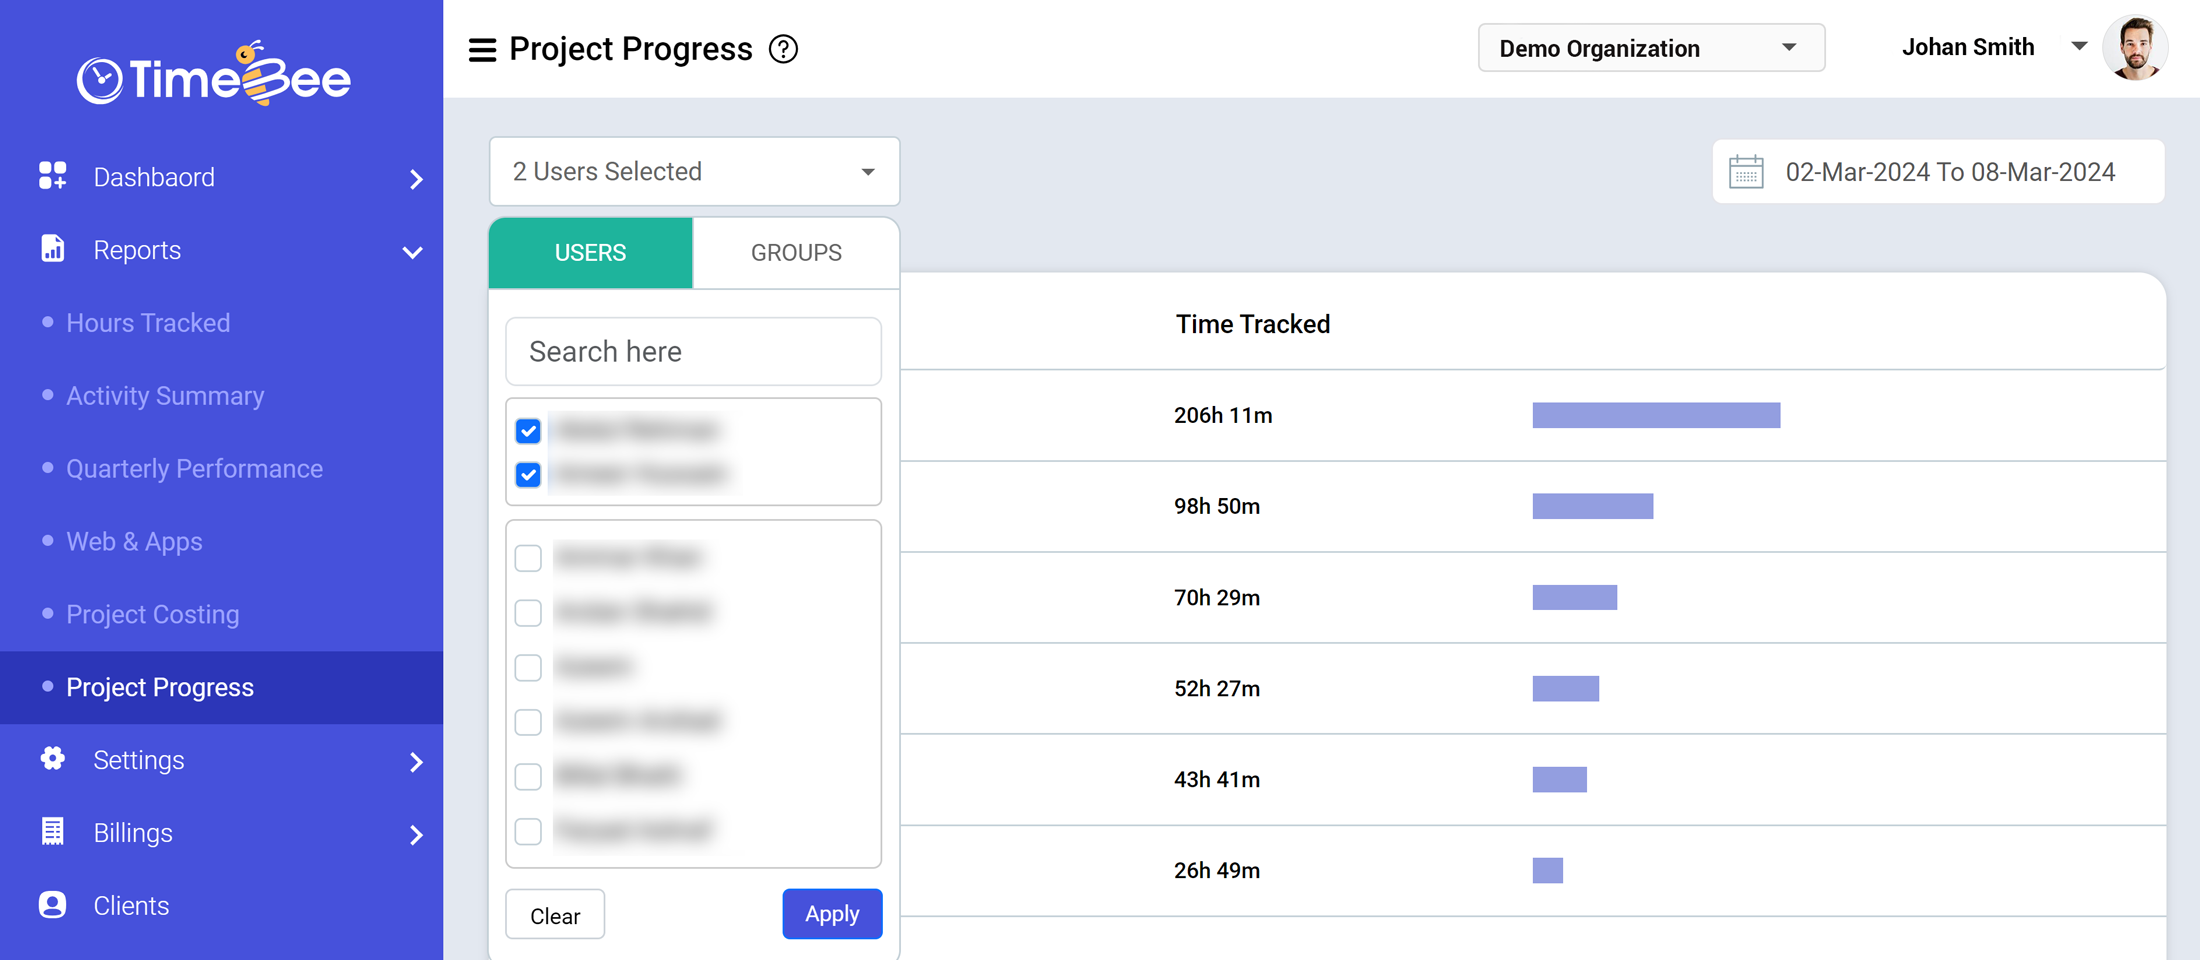Click the 206h 11m progress bar
The height and width of the screenshot is (960, 2200).
[1656, 415]
